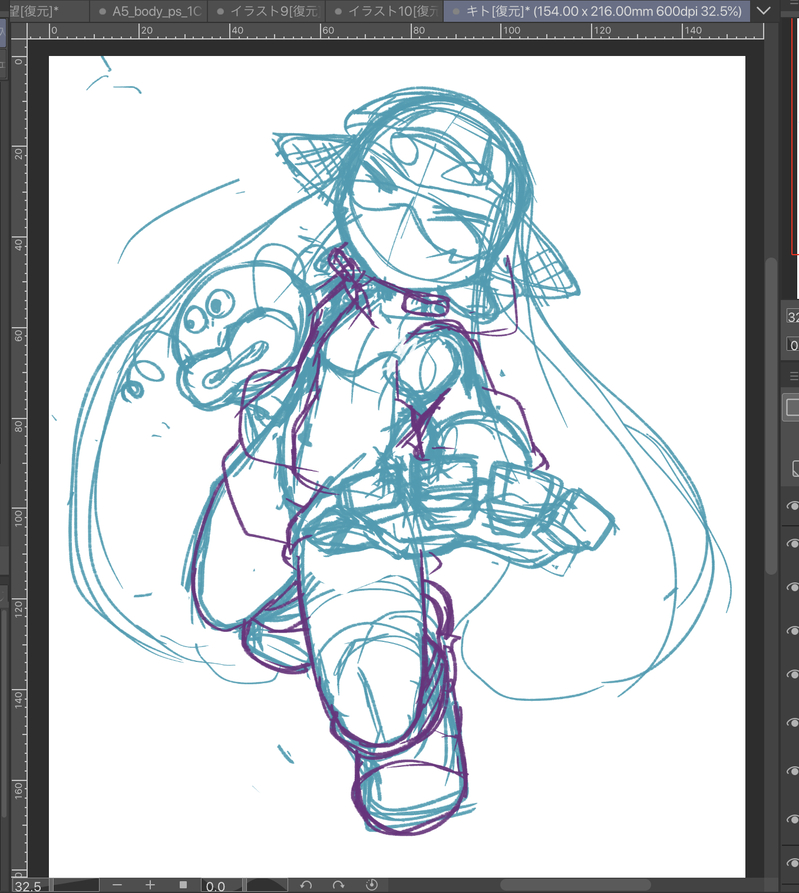
Task: Click the zoom out minus icon
Action: pos(117,885)
